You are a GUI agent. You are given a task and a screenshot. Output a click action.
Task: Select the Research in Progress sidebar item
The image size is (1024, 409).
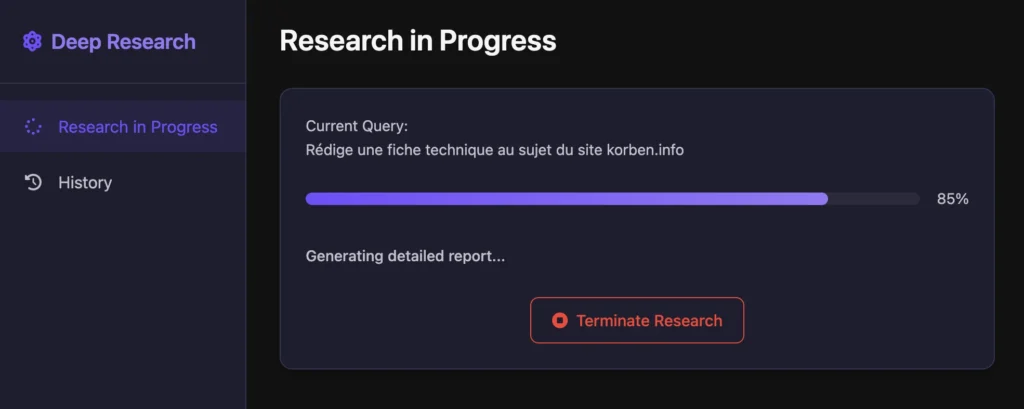pos(123,127)
